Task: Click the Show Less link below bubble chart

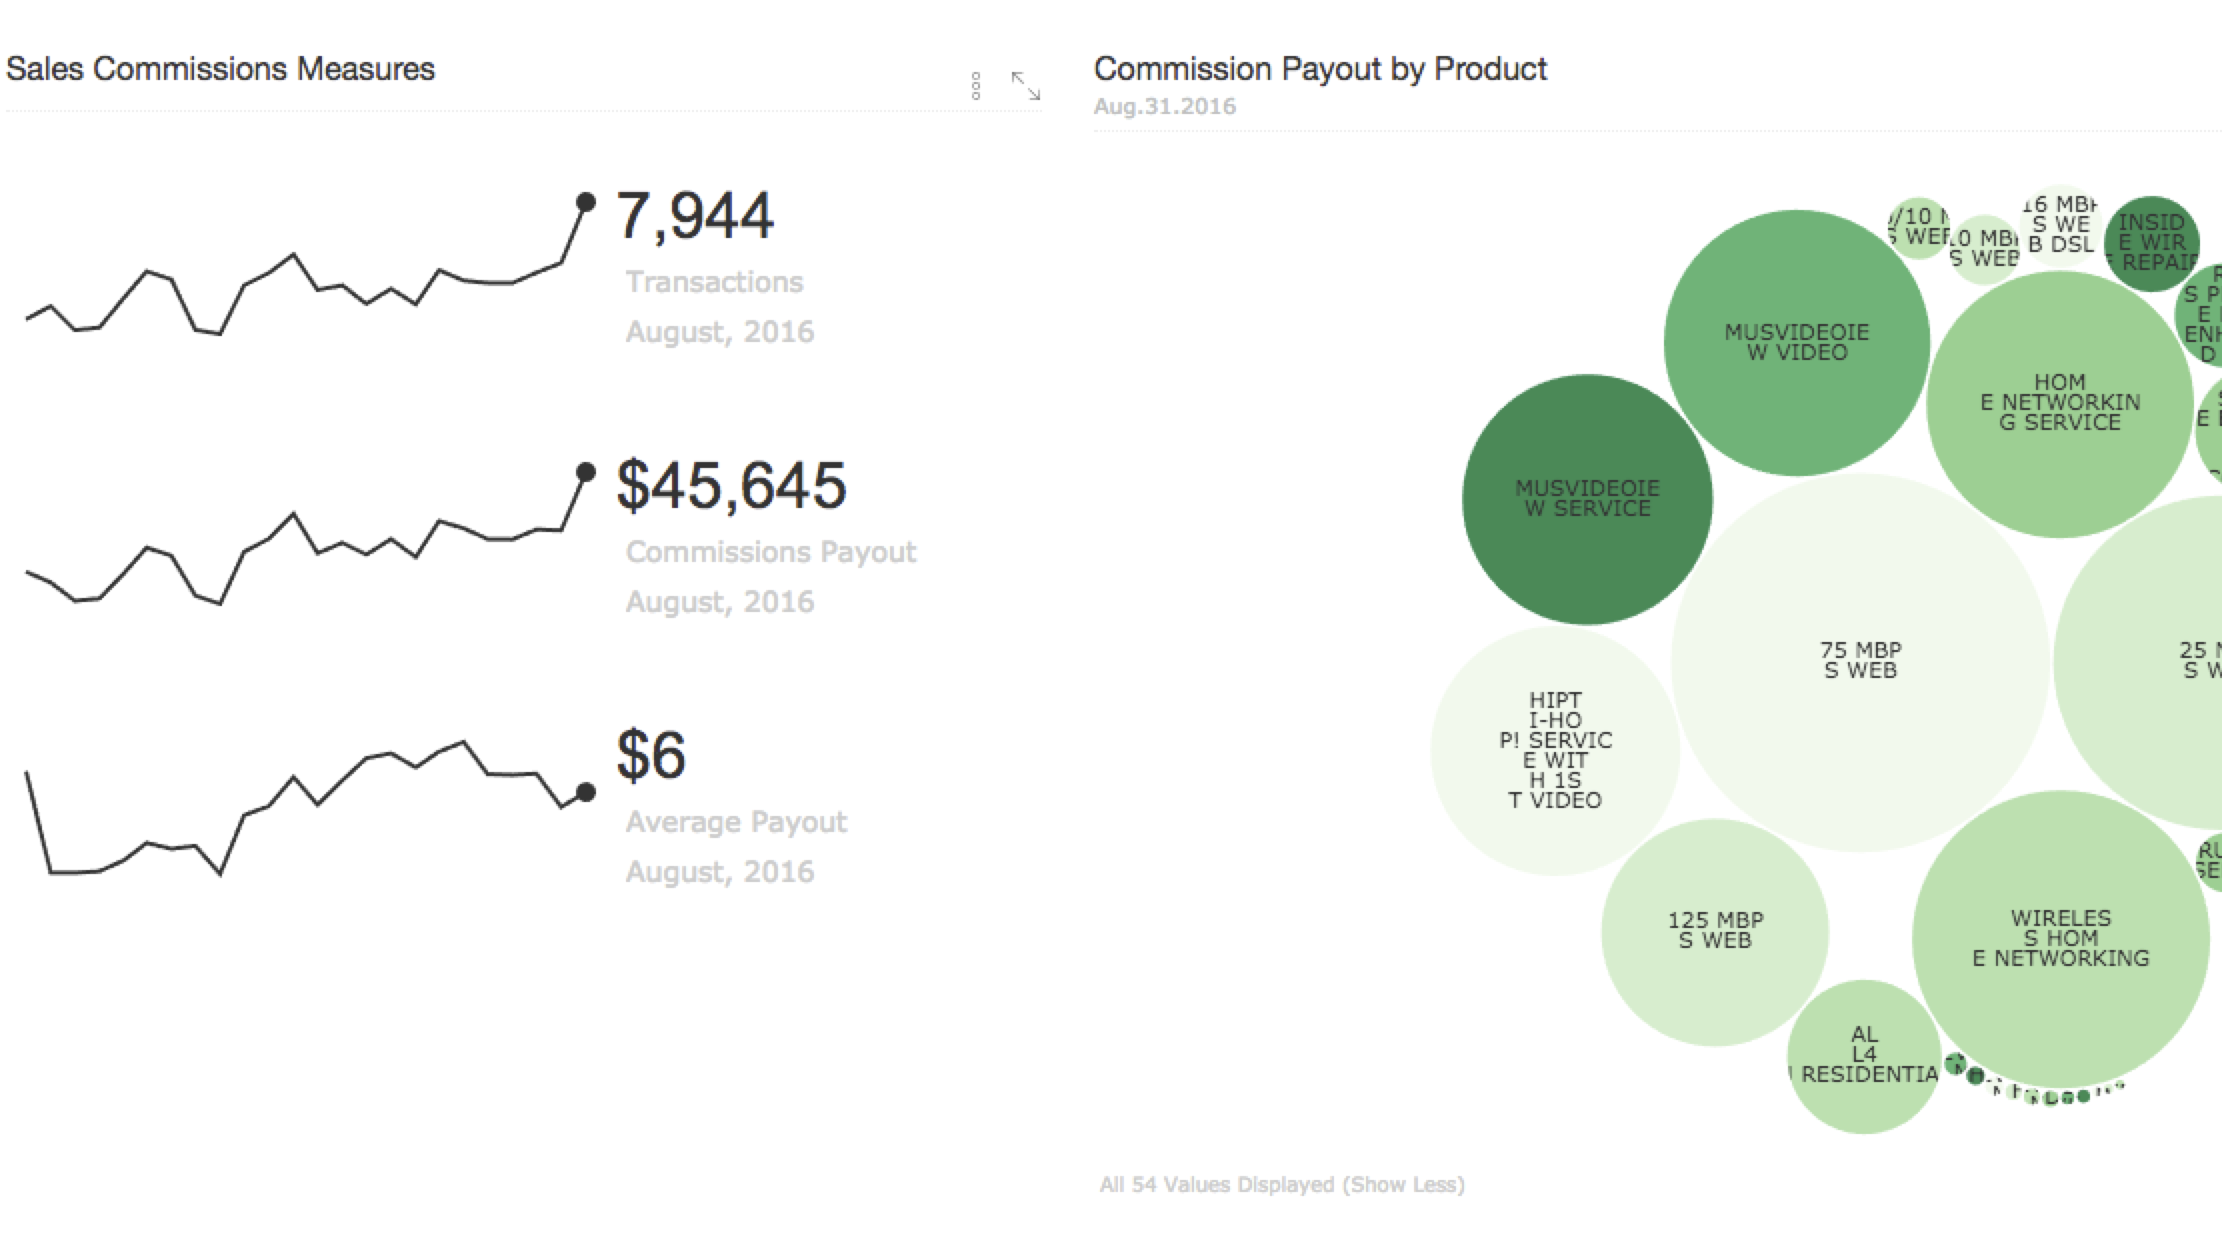Action: point(1404,1185)
